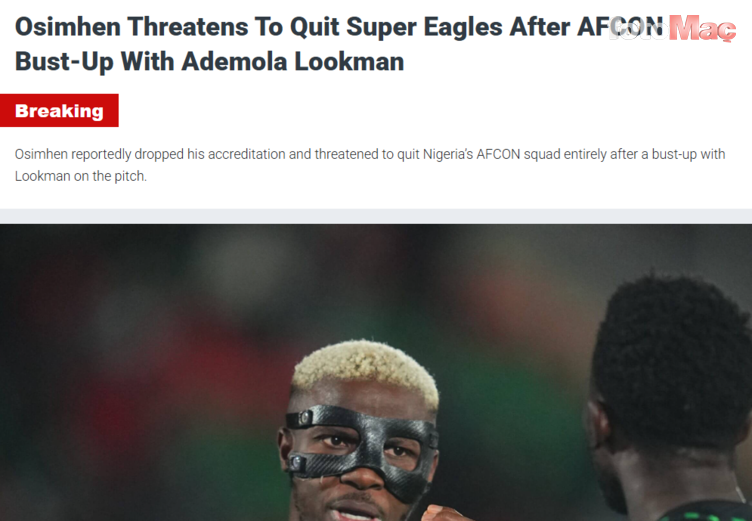
Task: Click the masked player's blond hair
Action: [365, 369]
